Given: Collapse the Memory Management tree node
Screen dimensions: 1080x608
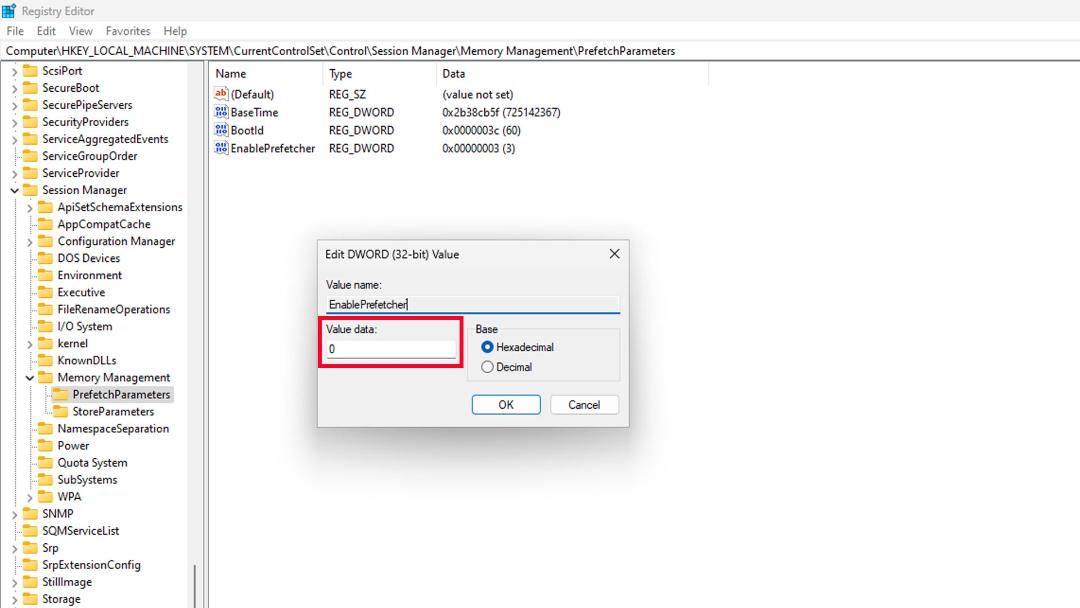Looking at the screenshot, I should pos(30,378).
